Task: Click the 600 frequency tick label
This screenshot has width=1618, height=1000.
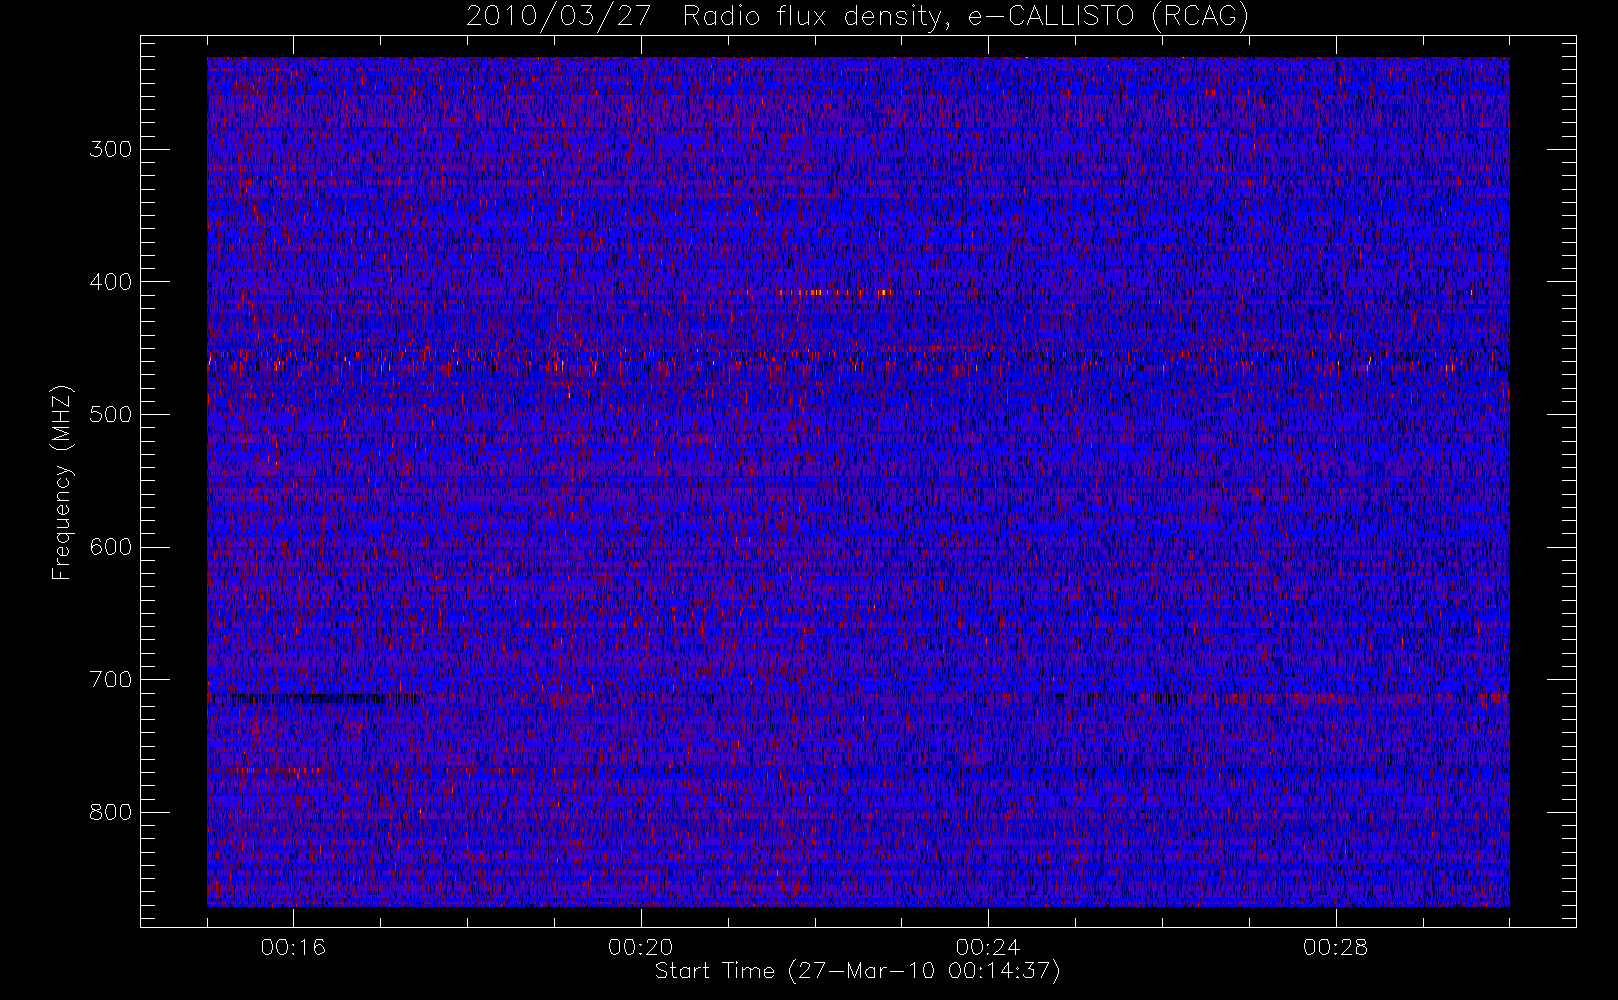Action: [x=111, y=547]
